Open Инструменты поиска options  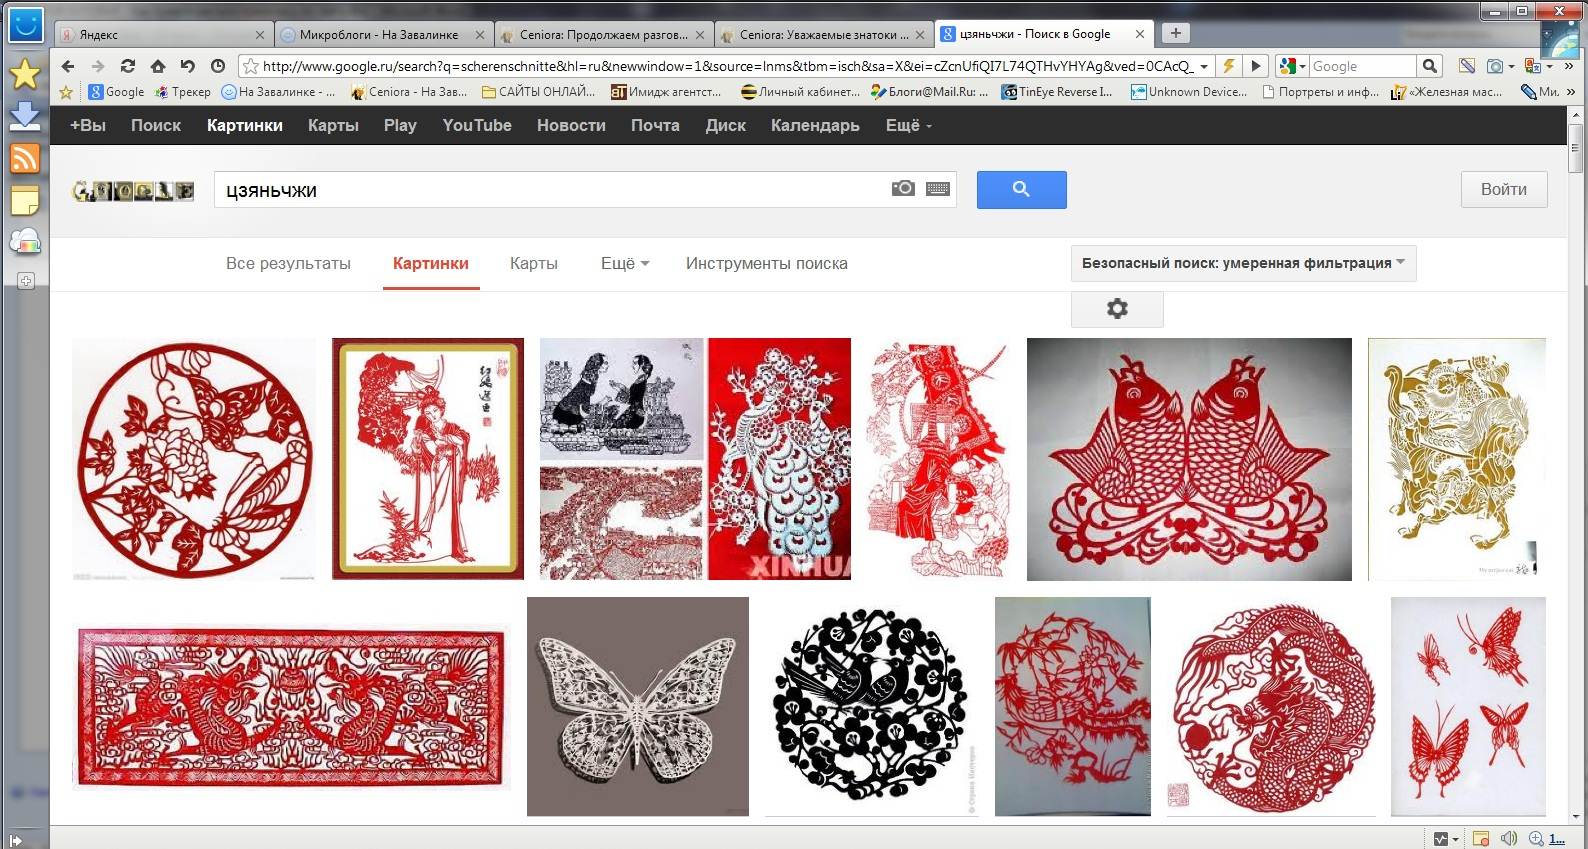[766, 263]
